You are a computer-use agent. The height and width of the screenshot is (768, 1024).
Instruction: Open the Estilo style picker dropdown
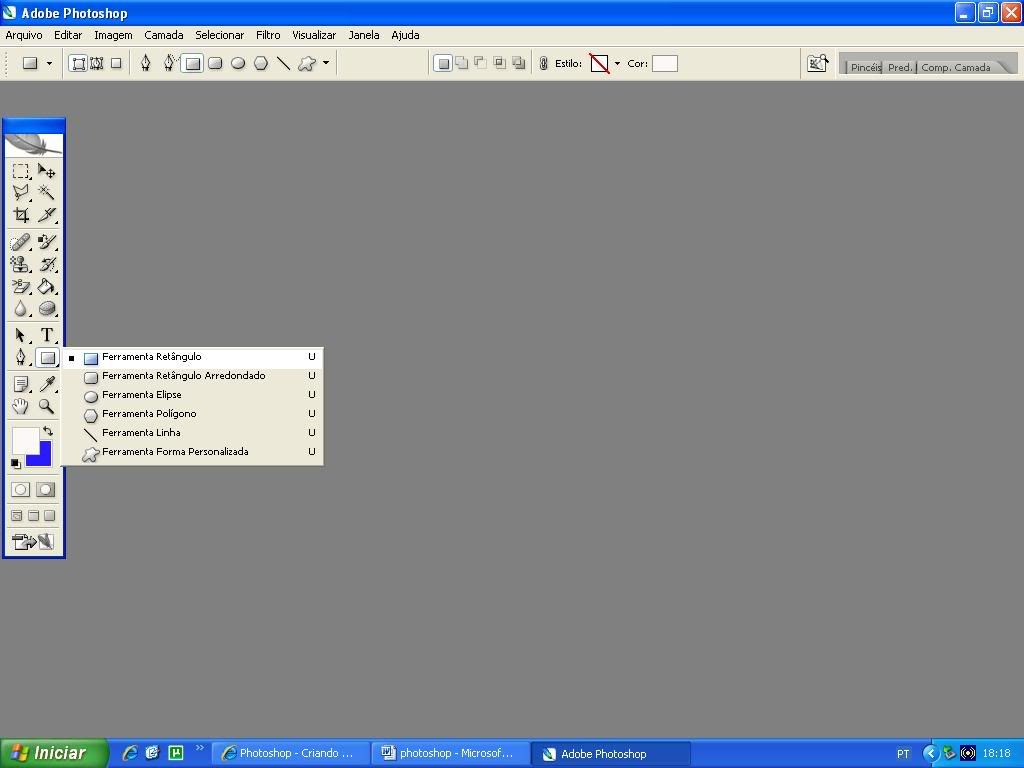coord(617,64)
